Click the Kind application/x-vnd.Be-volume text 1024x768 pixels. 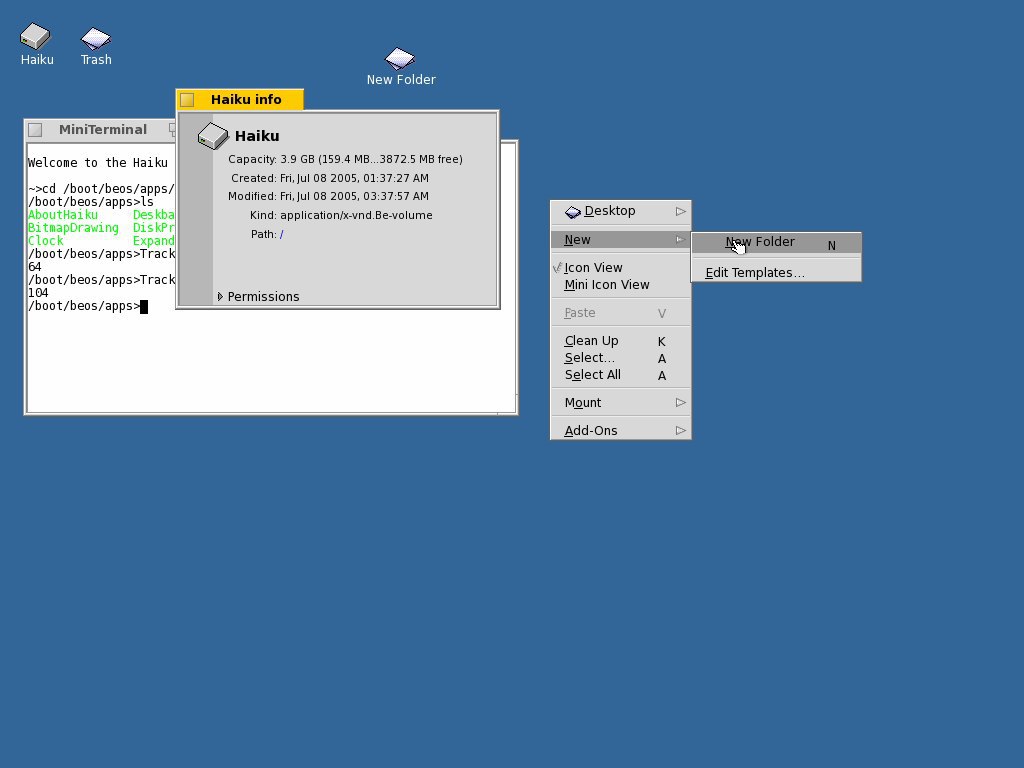click(x=341, y=216)
